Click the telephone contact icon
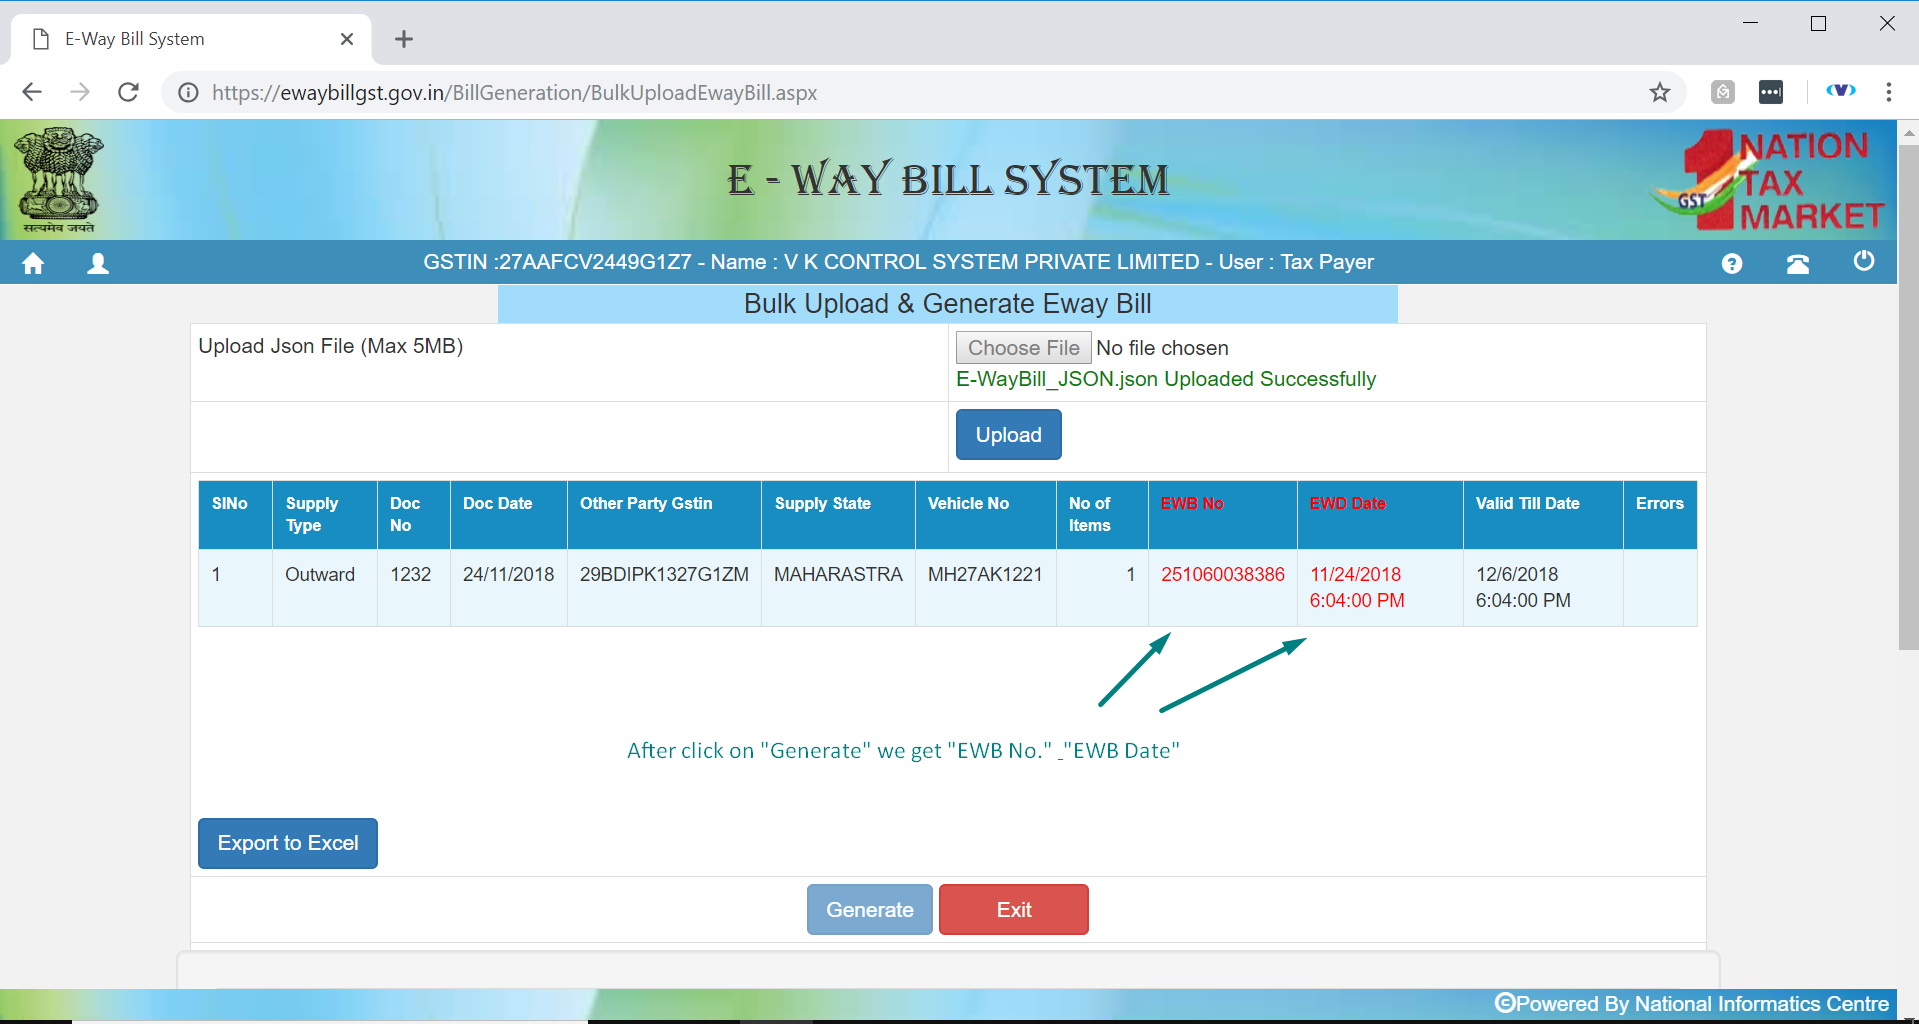This screenshot has width=1919, height=1024. (x=1797, y=263)
